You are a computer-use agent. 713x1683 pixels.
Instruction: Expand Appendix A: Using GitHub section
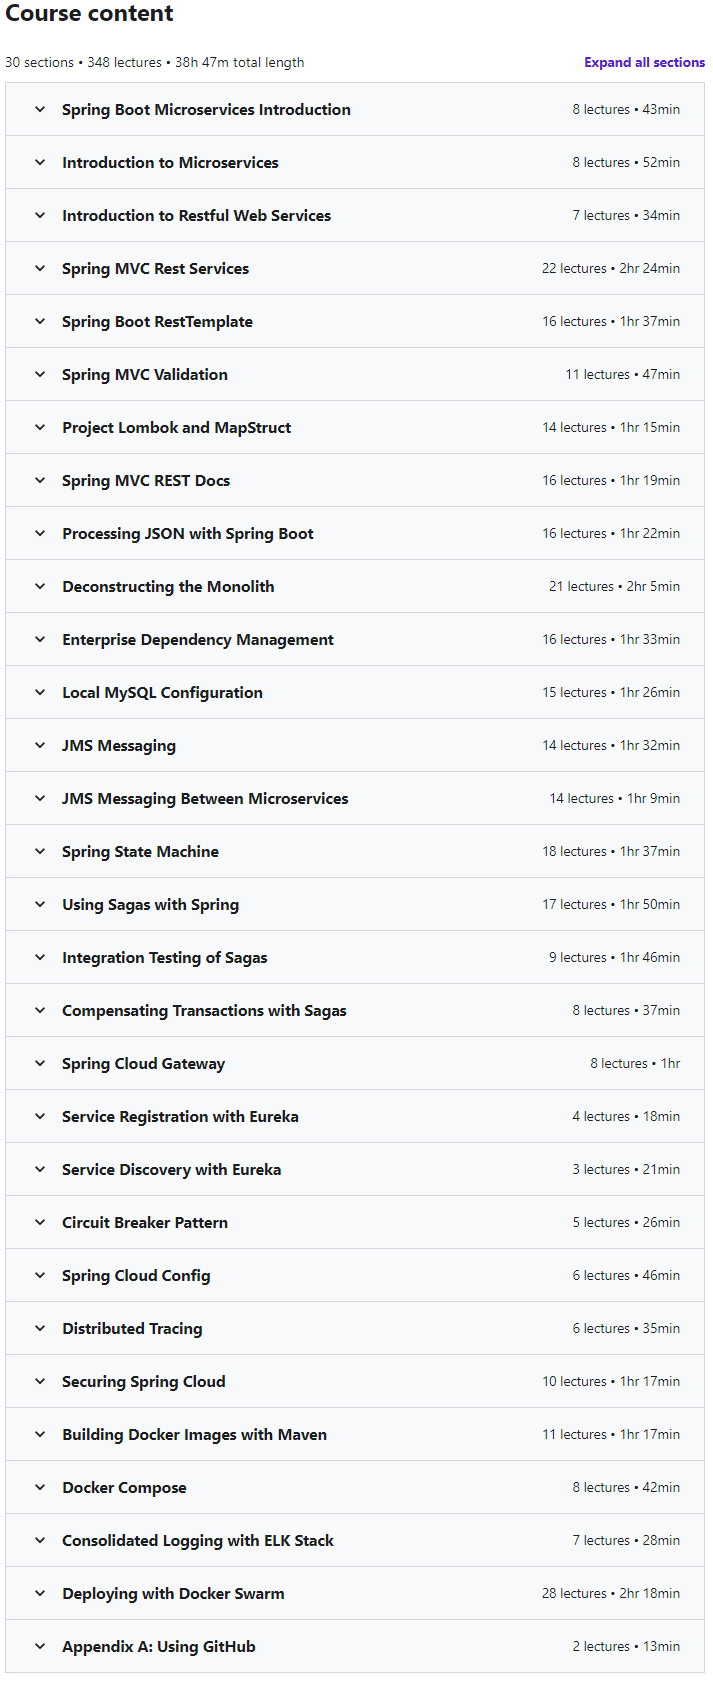click(355, 1646)
